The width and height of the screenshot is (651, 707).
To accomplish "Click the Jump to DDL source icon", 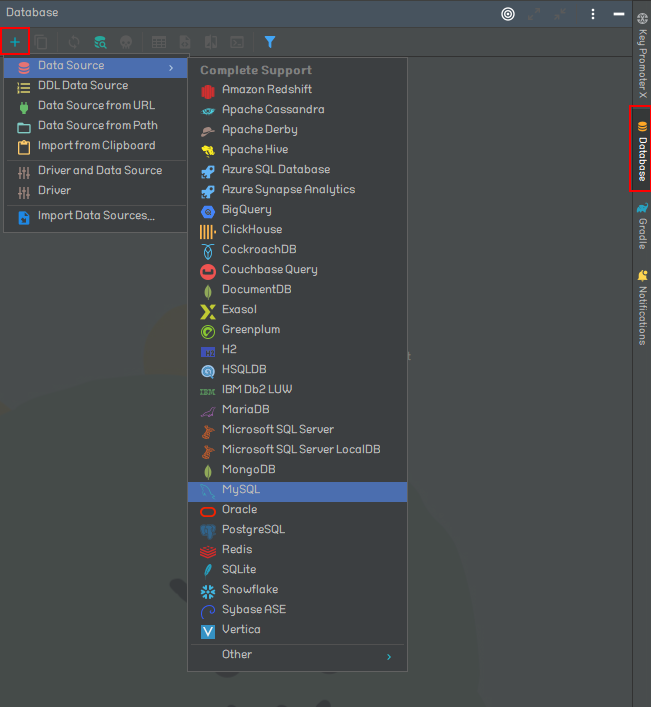I will coord(185,42).
